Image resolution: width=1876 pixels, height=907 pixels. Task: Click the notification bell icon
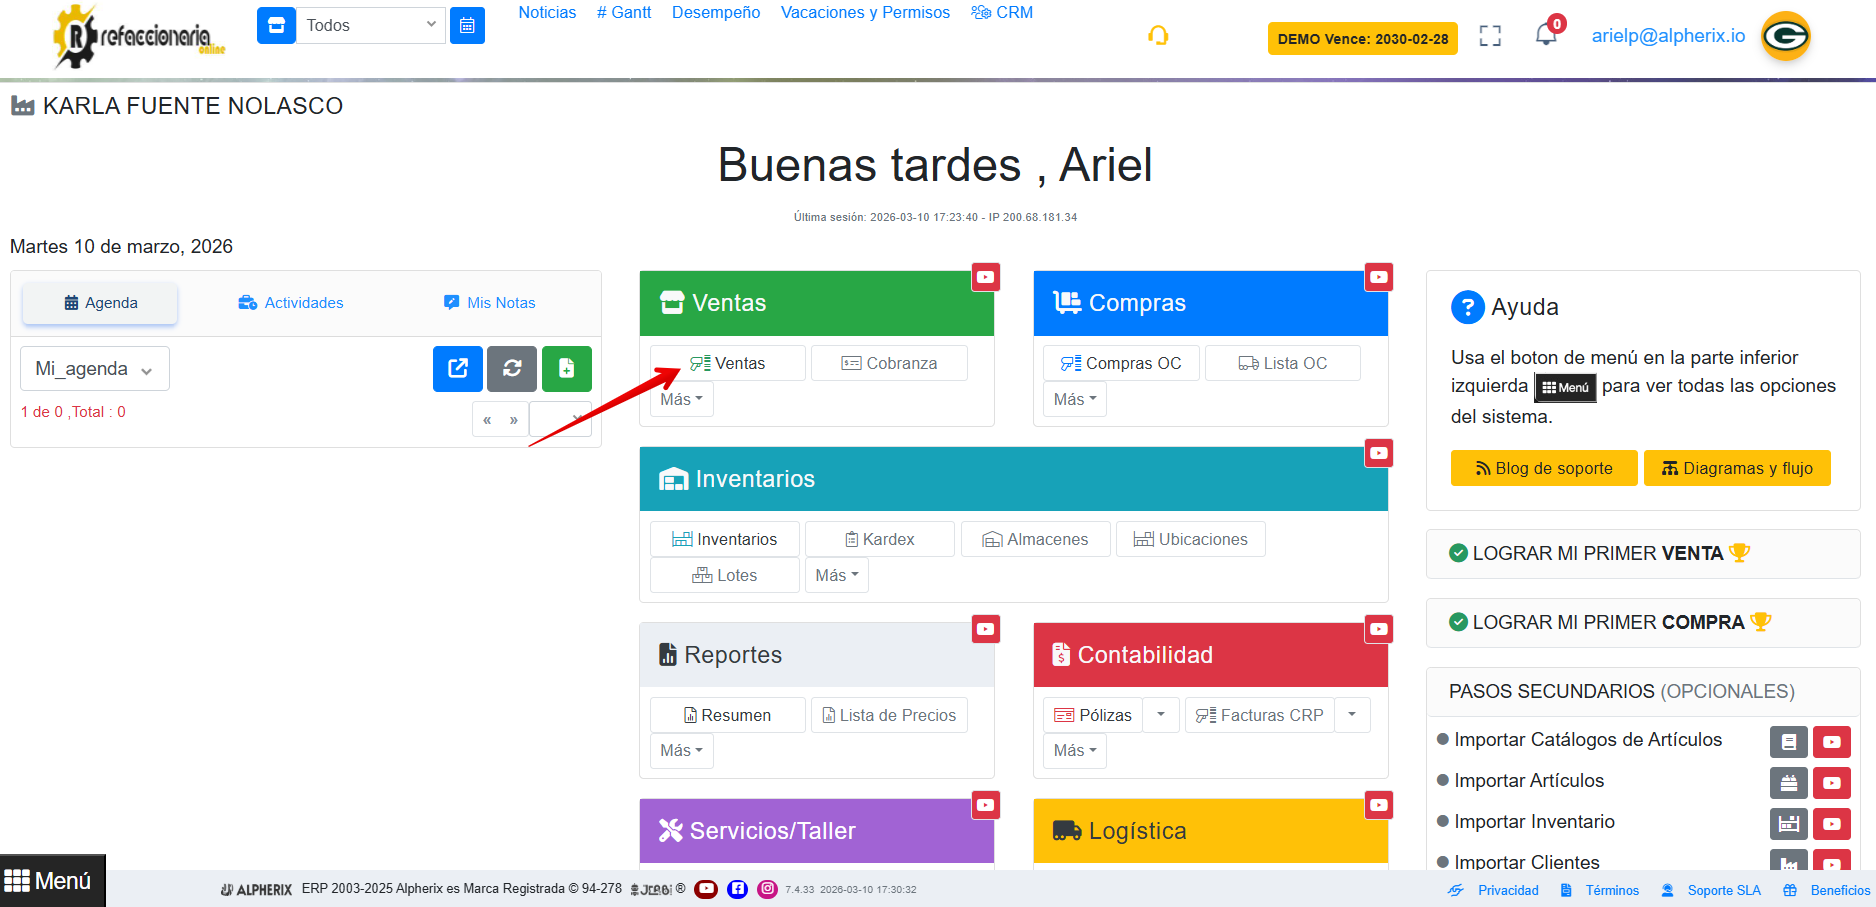click(1545, 36)
